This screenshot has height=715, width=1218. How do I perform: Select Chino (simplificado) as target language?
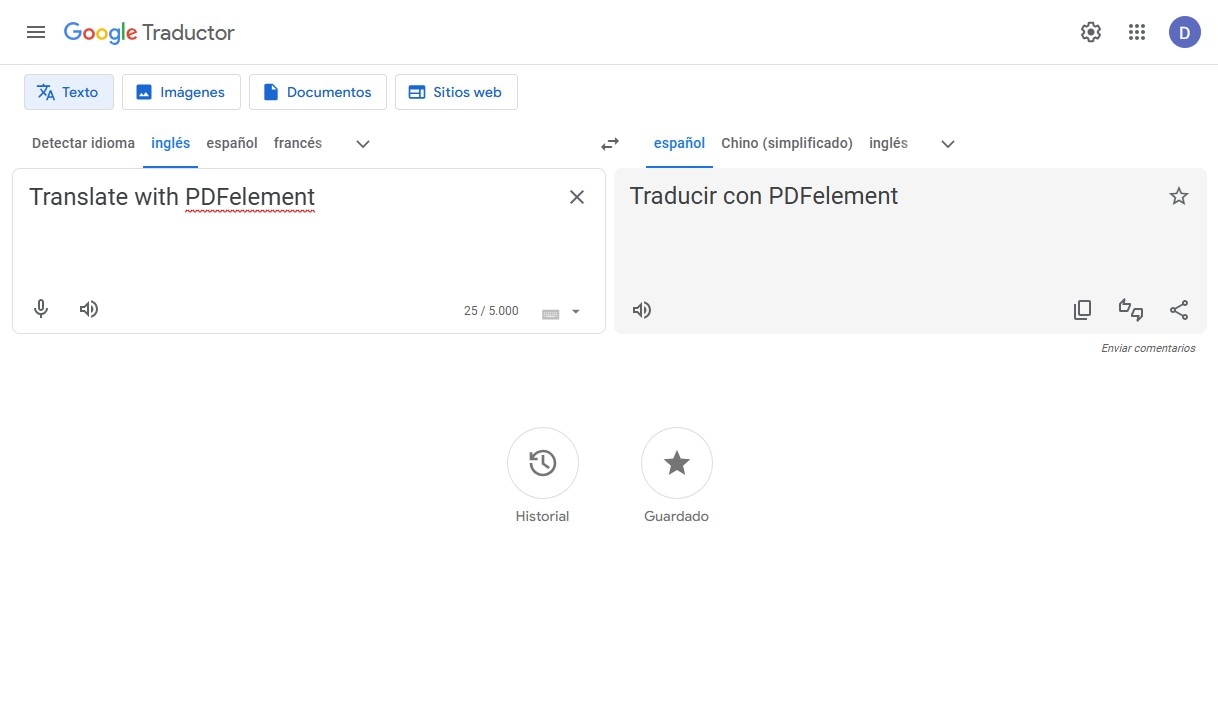(x=787, y=143)
